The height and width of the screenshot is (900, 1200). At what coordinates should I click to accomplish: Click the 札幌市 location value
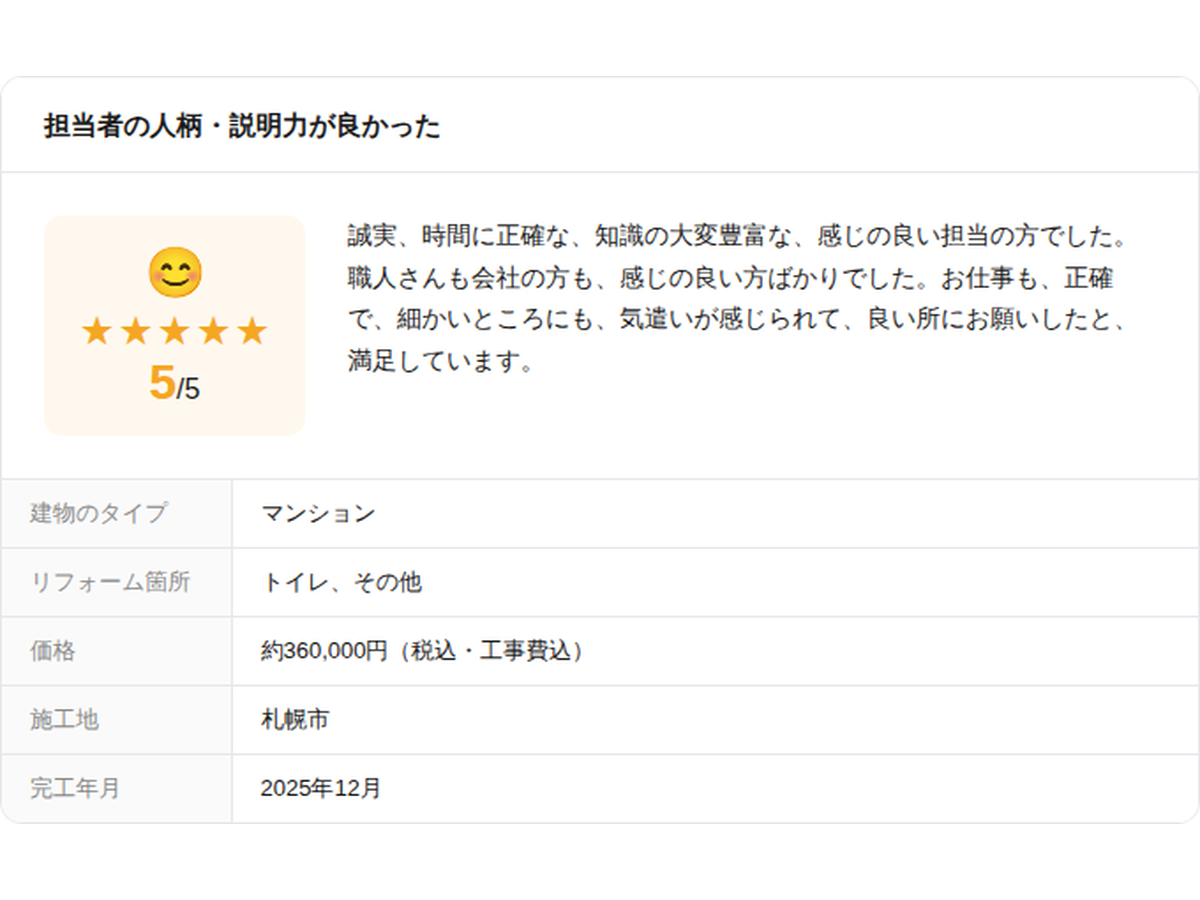pyautogui.click(x=295, y=719)
